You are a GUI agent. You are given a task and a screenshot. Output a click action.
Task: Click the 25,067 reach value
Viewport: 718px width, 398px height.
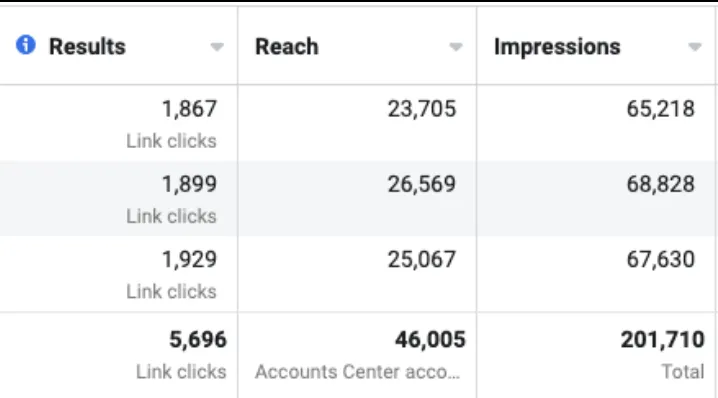[x=422, y=259]
